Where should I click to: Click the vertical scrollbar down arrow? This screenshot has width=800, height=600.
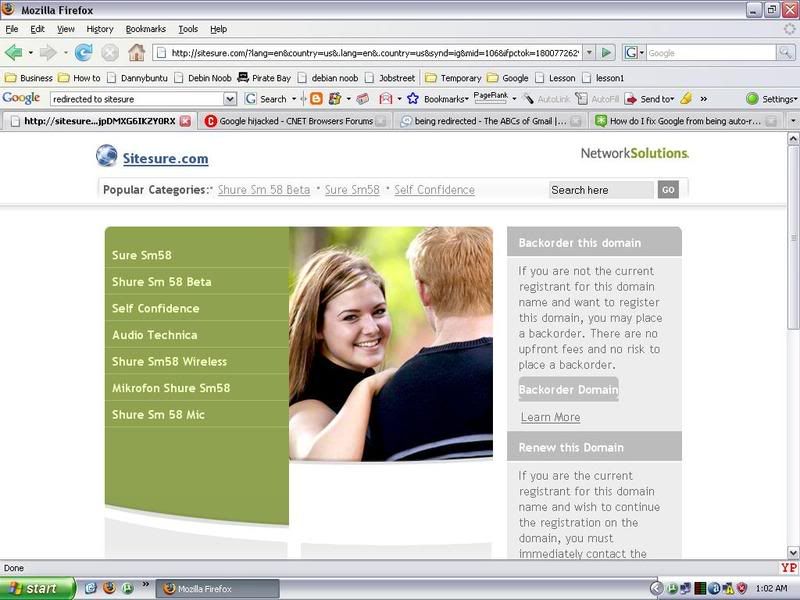pyautogui.click(x=793, y=553)
